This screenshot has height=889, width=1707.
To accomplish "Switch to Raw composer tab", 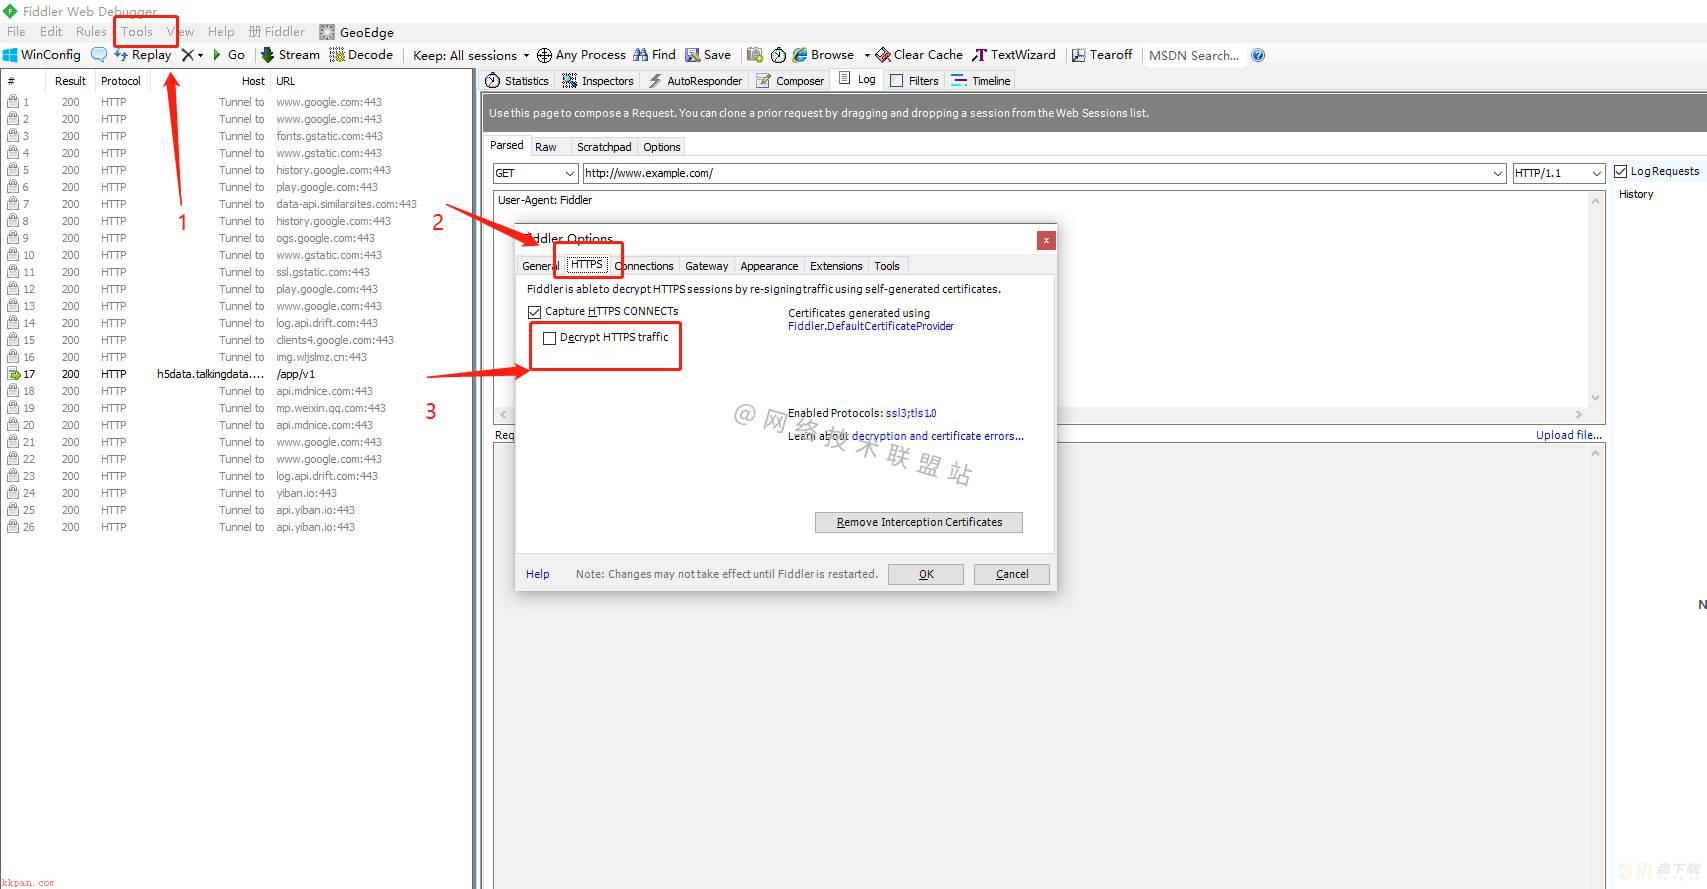I will click(x=546, y=147).
